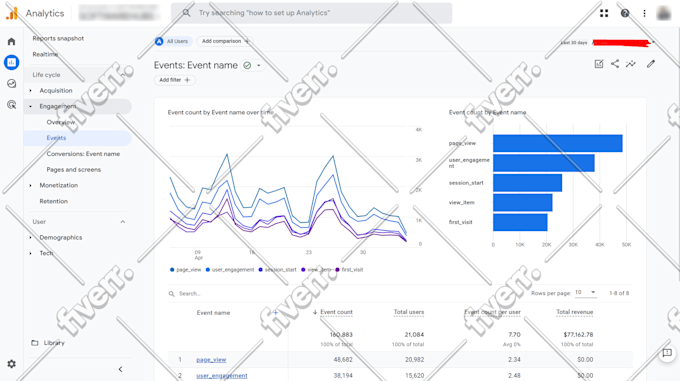Open the Insights sparkline icon
The width and height of the screenshot is (680, 381).
(x=631, y=64)
